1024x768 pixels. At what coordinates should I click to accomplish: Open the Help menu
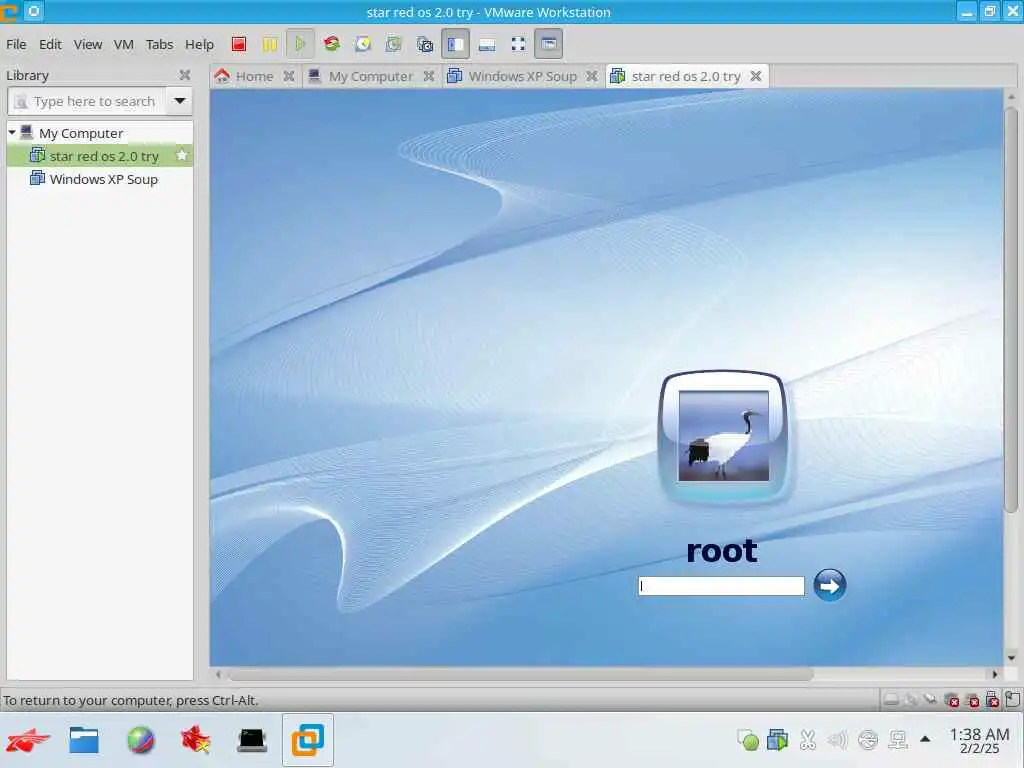pos(199,44)
